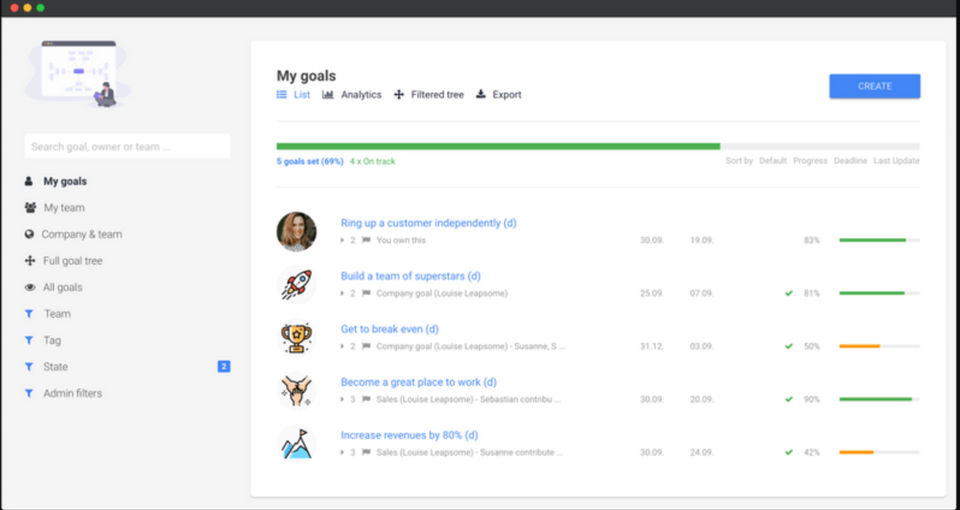Click the trophy icon for Get to break even
960x510 pixels.
click(296, 338)
